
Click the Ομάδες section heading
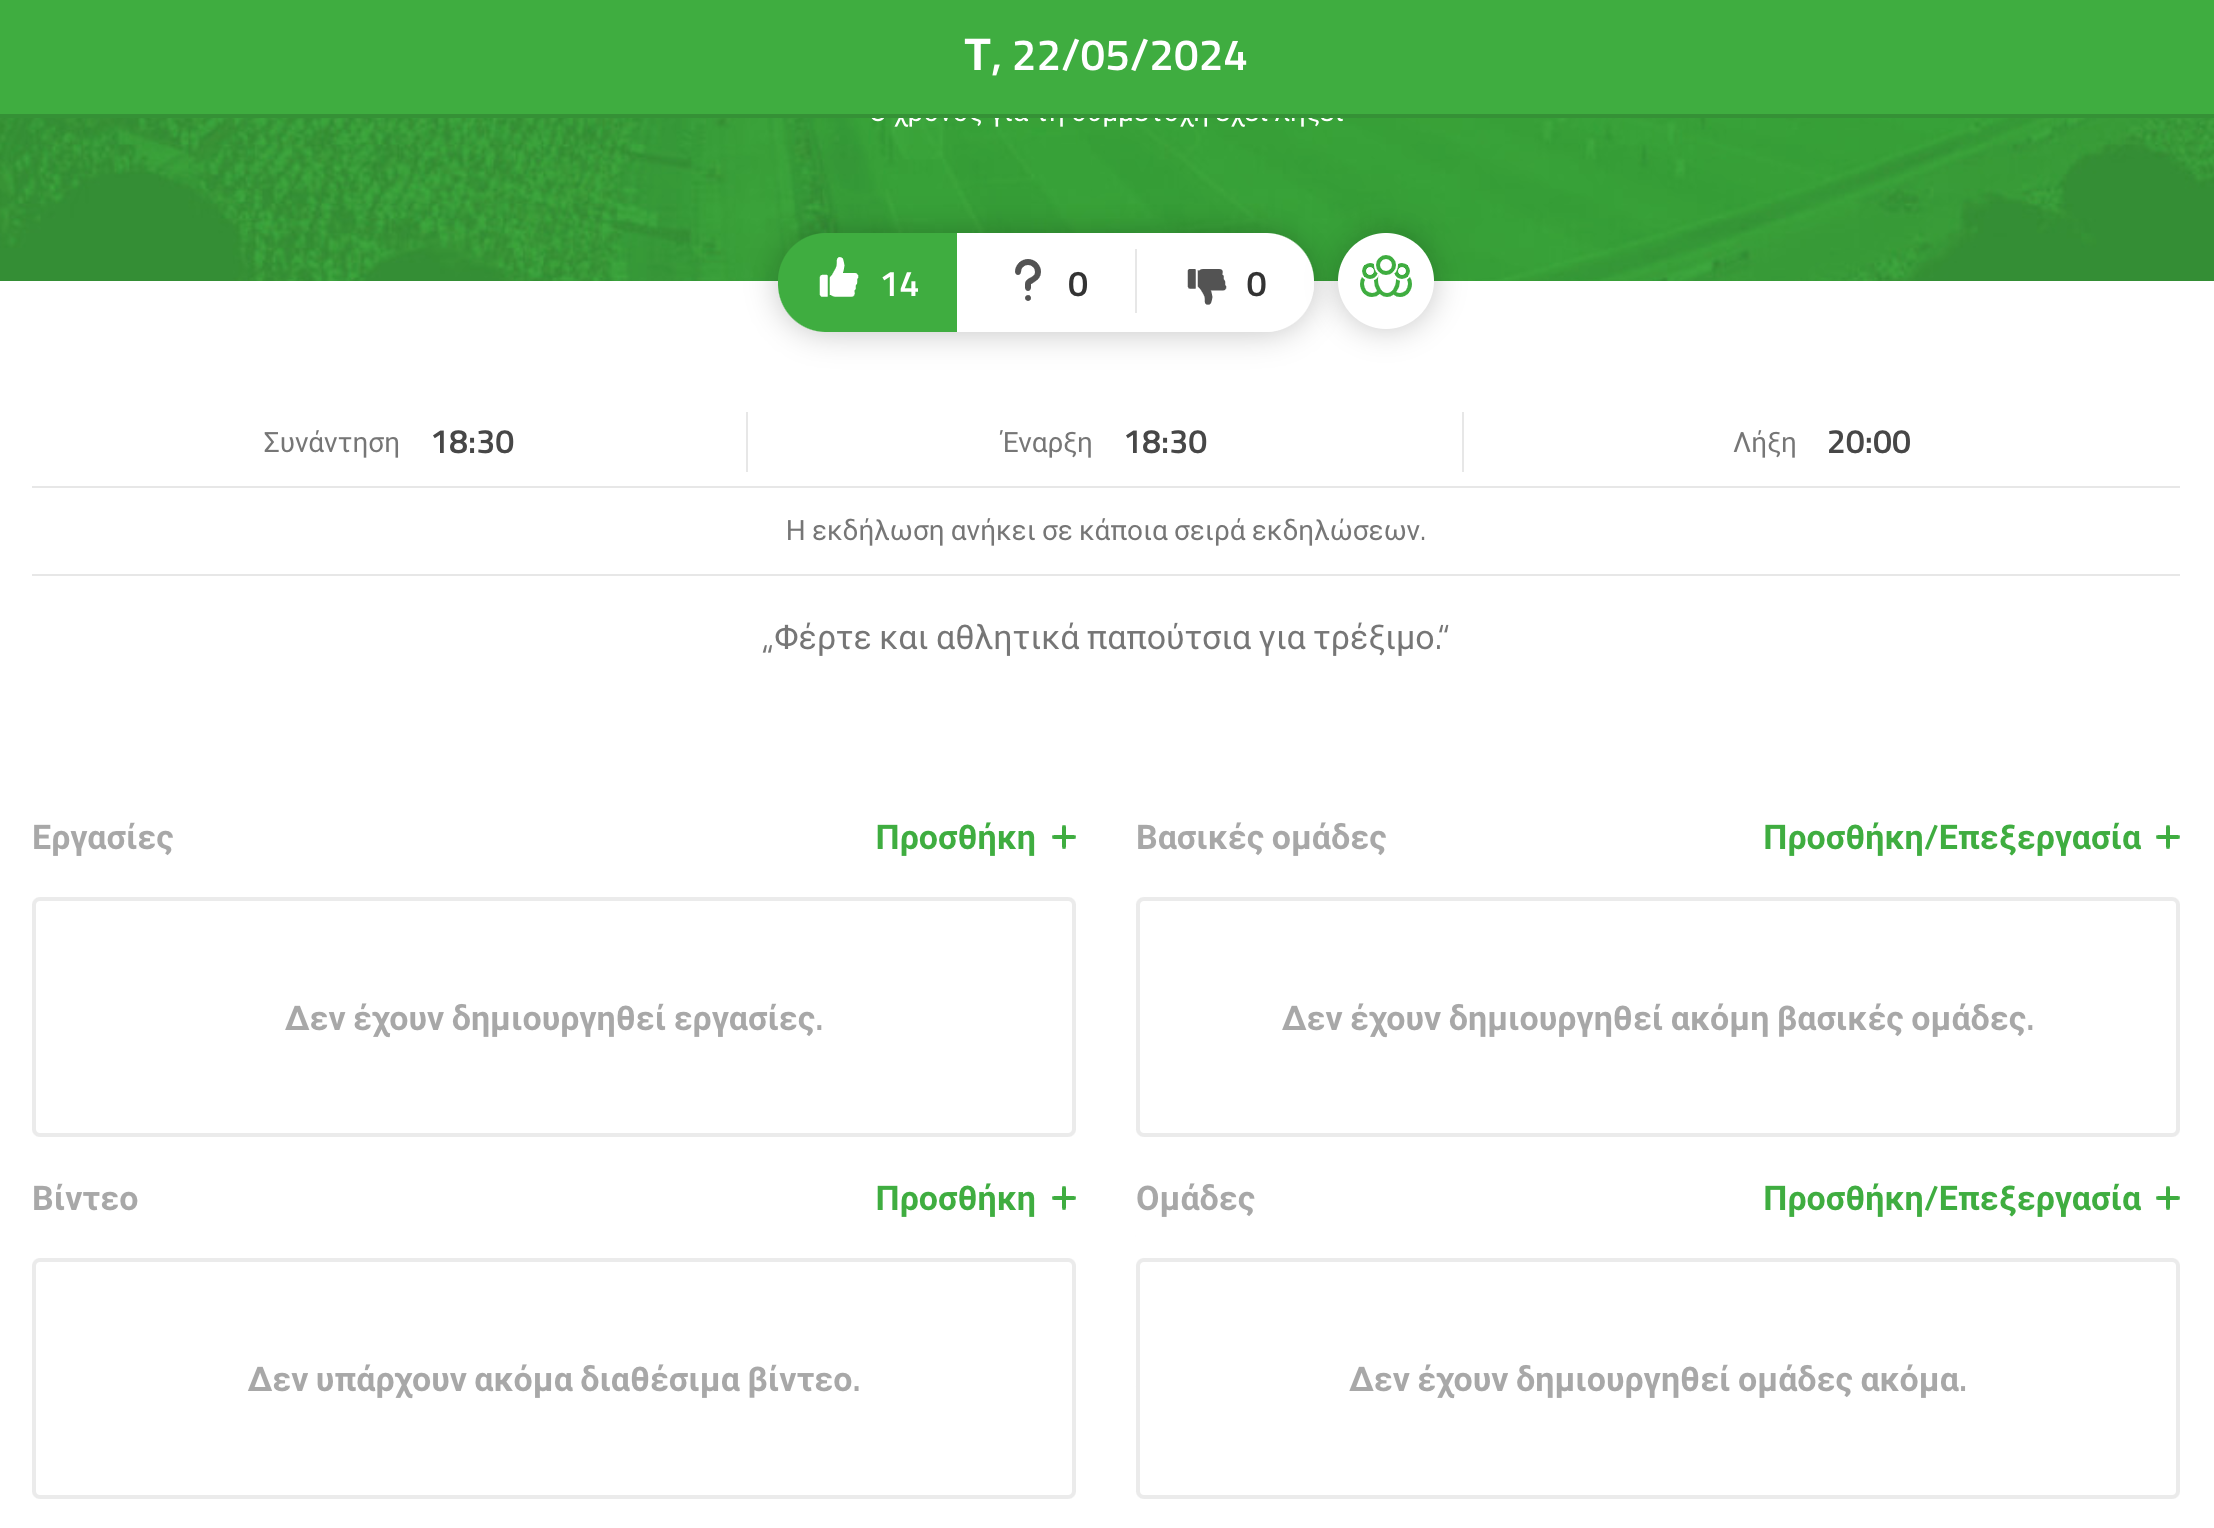(x=1195, y=1199)
